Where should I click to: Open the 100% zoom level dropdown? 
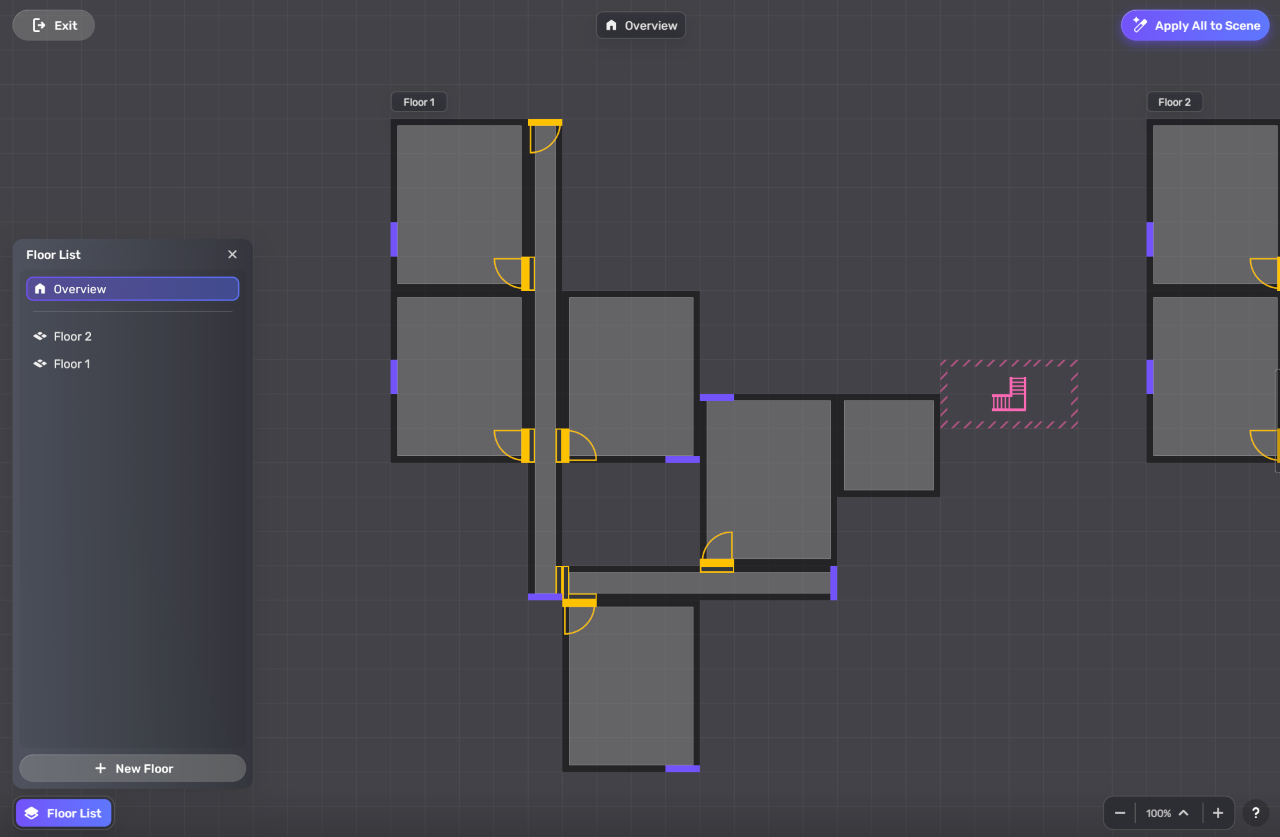1167,813
